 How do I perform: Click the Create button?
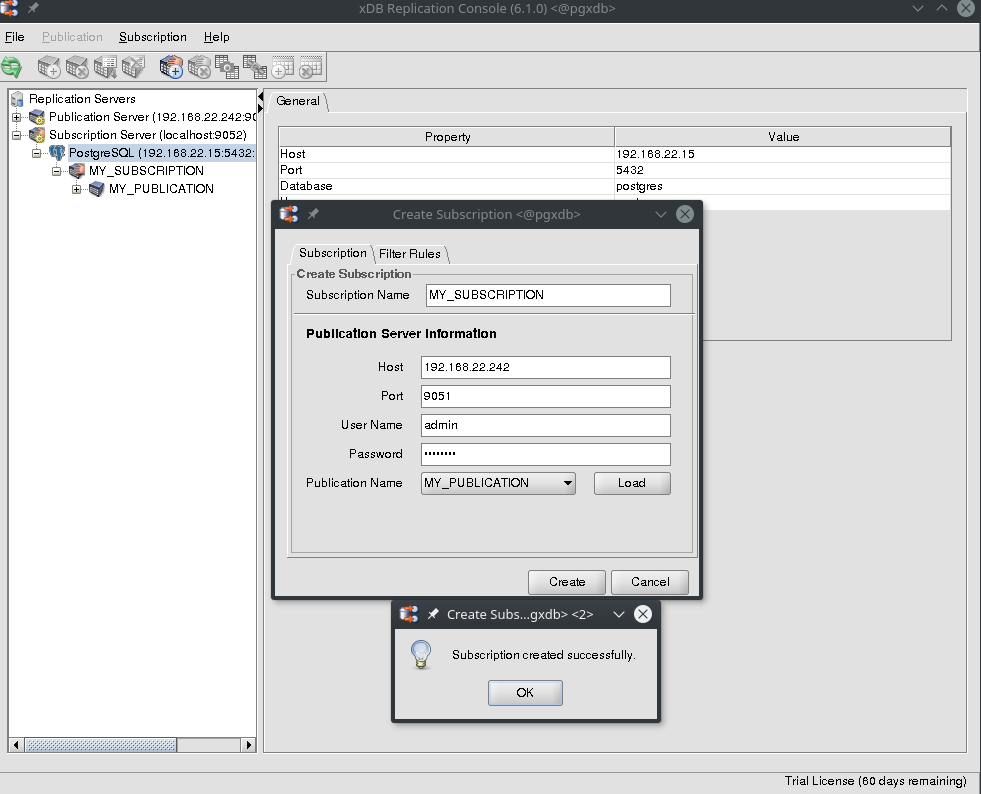tap(567, 582)
